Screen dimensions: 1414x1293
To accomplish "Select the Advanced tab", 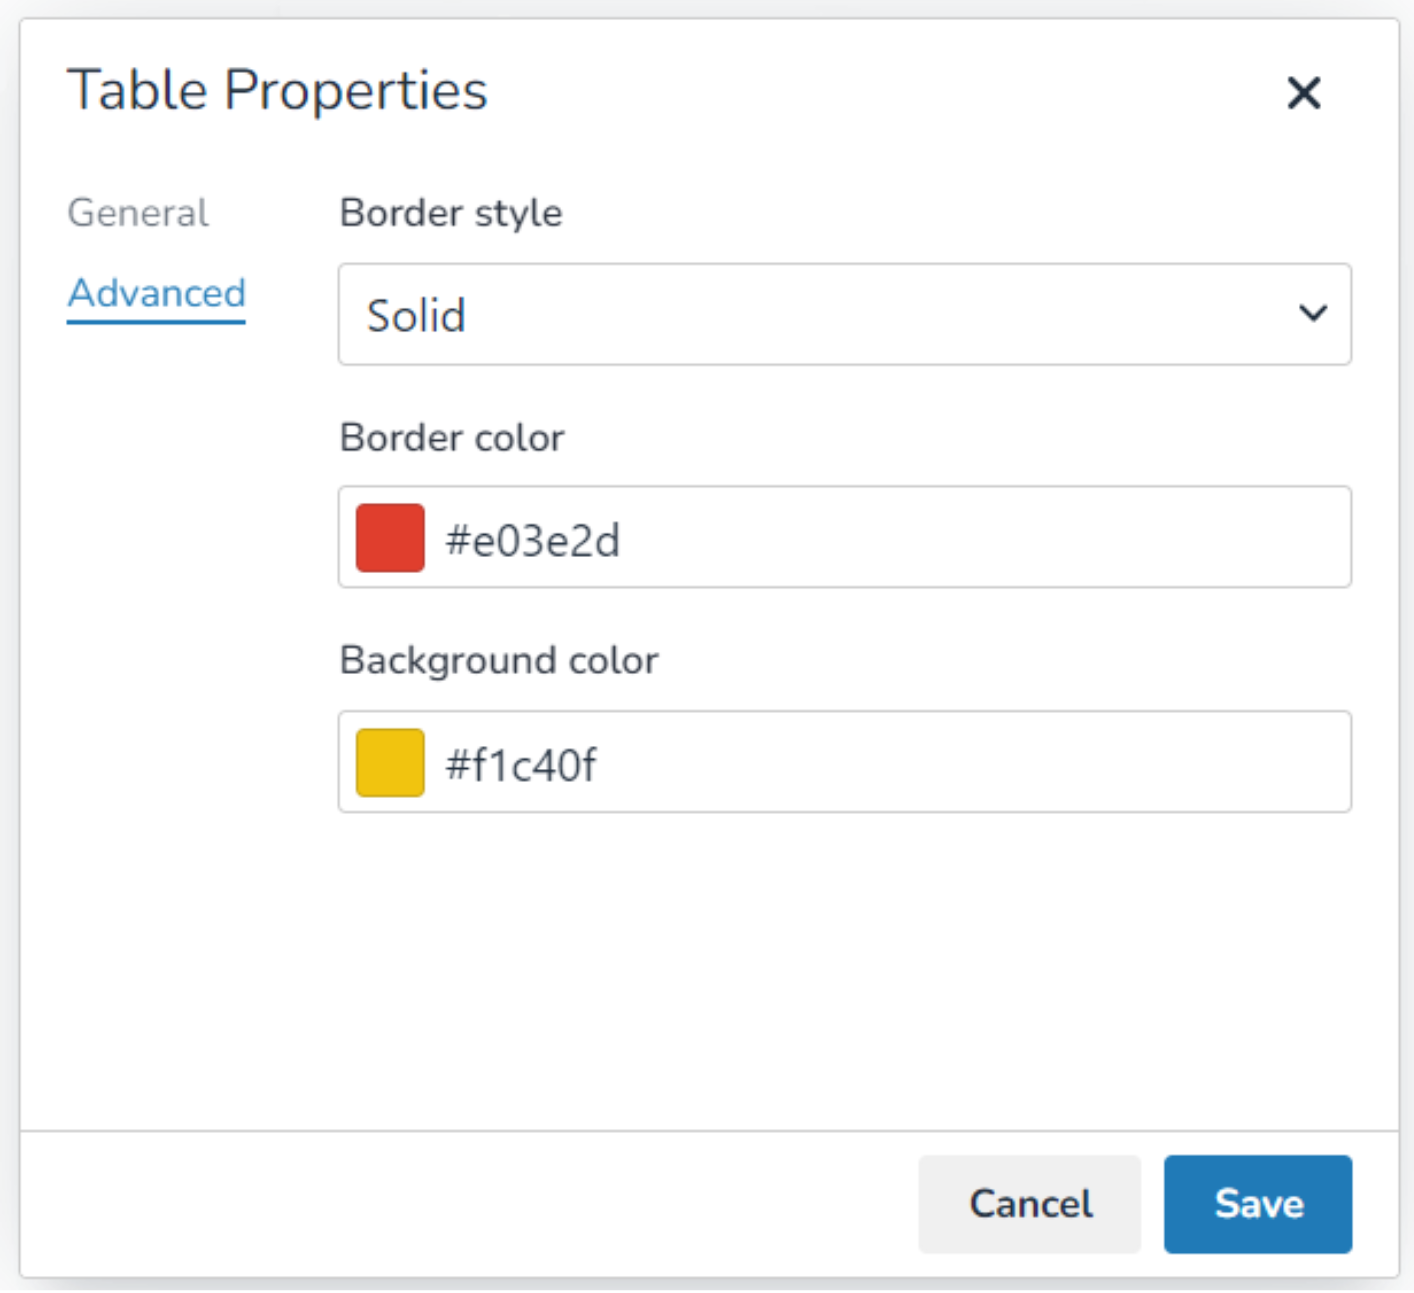I will point(156,294).
